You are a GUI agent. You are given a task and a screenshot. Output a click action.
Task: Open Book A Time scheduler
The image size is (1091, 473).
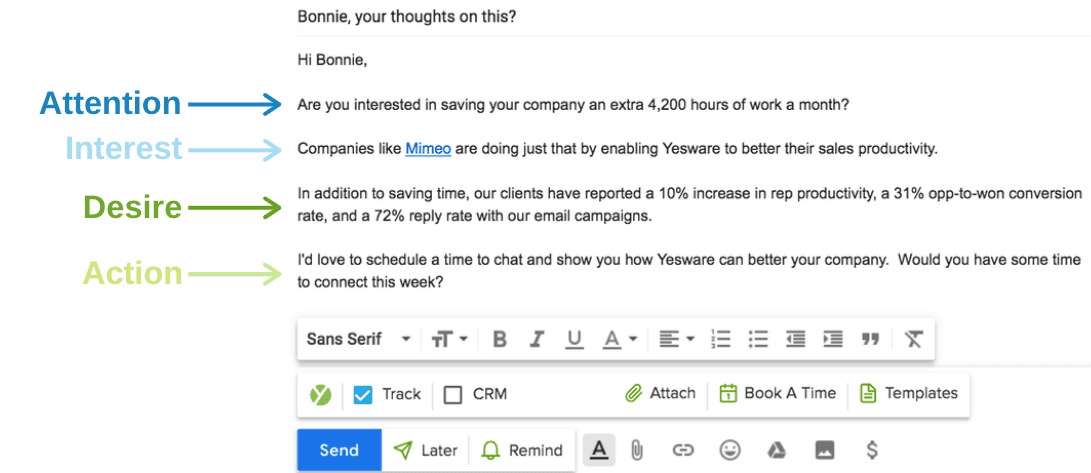pos(777,394)
